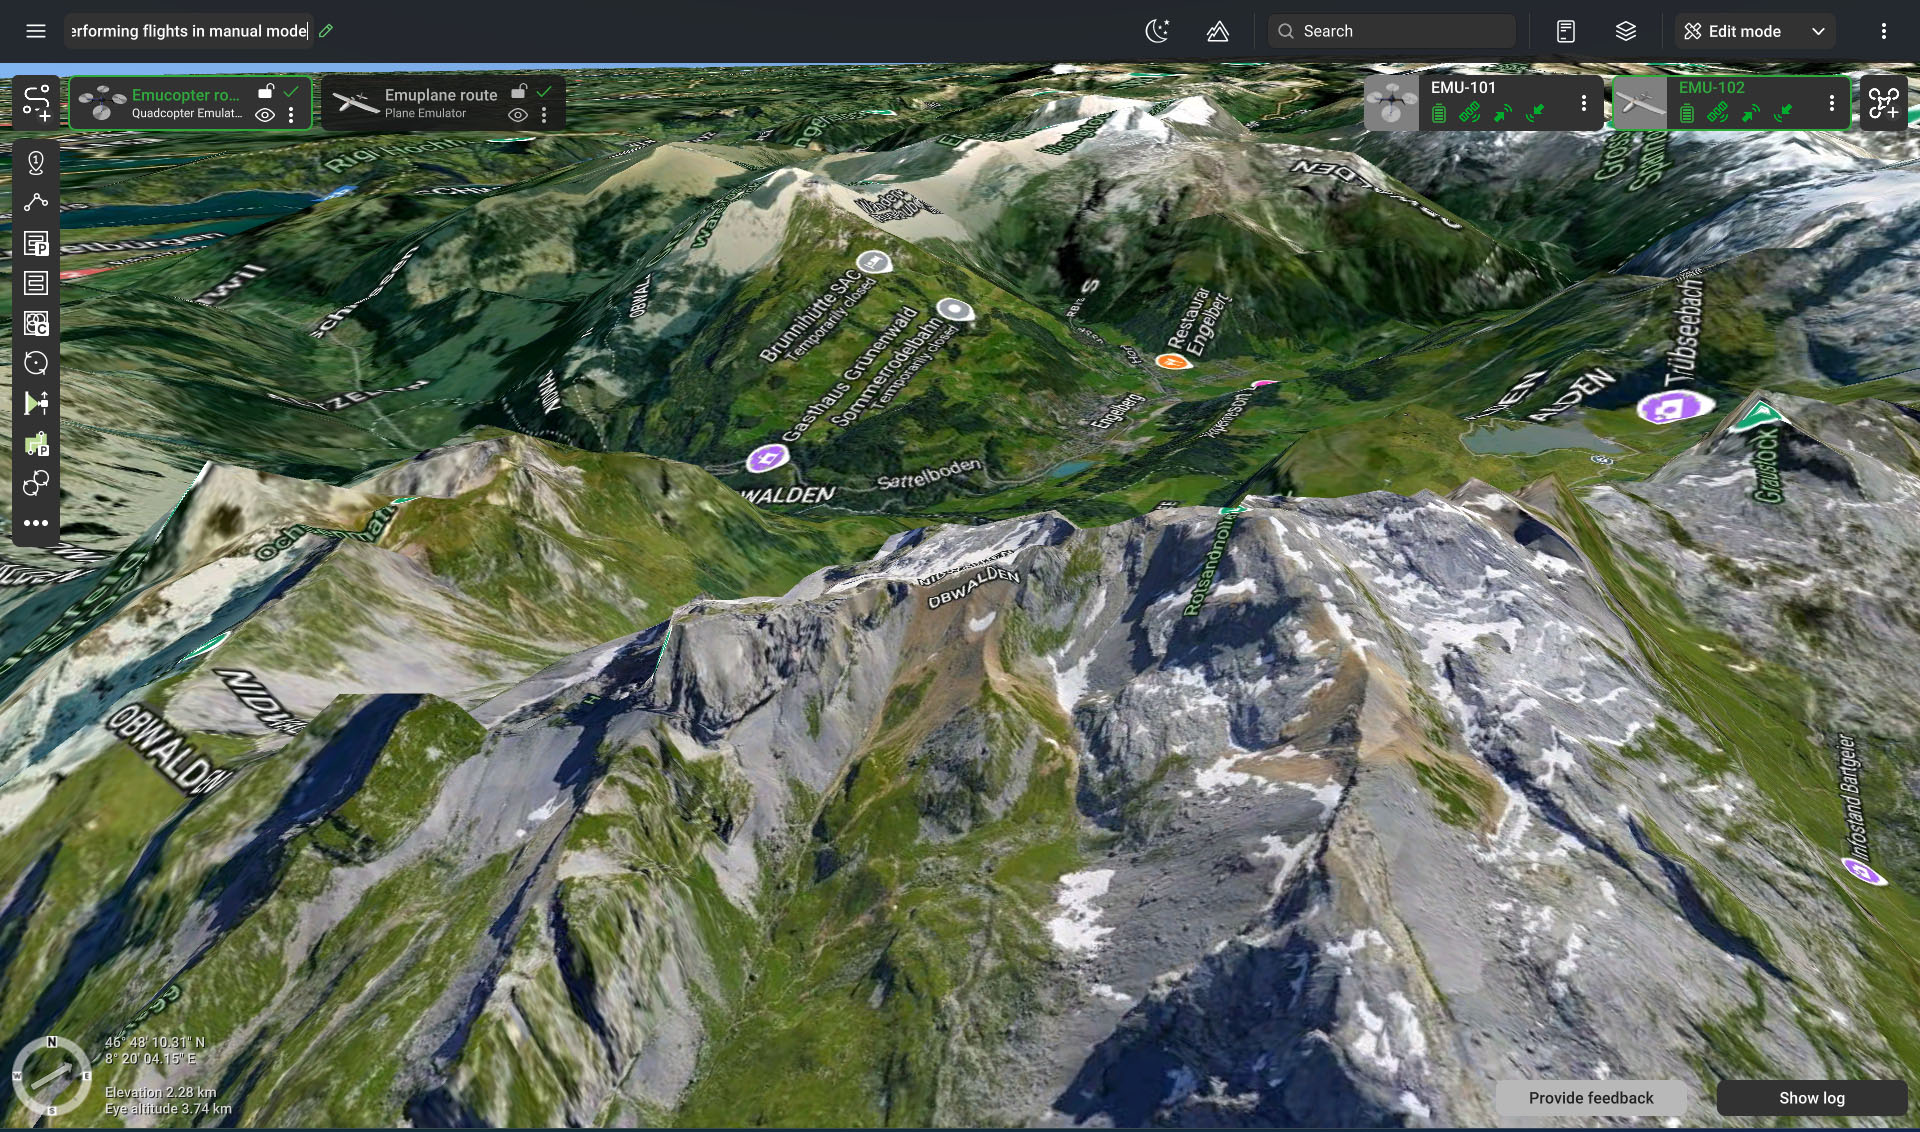This screenshot has width=1920, height=1132.
Task: Click the add new route icon
Action: 36,102
